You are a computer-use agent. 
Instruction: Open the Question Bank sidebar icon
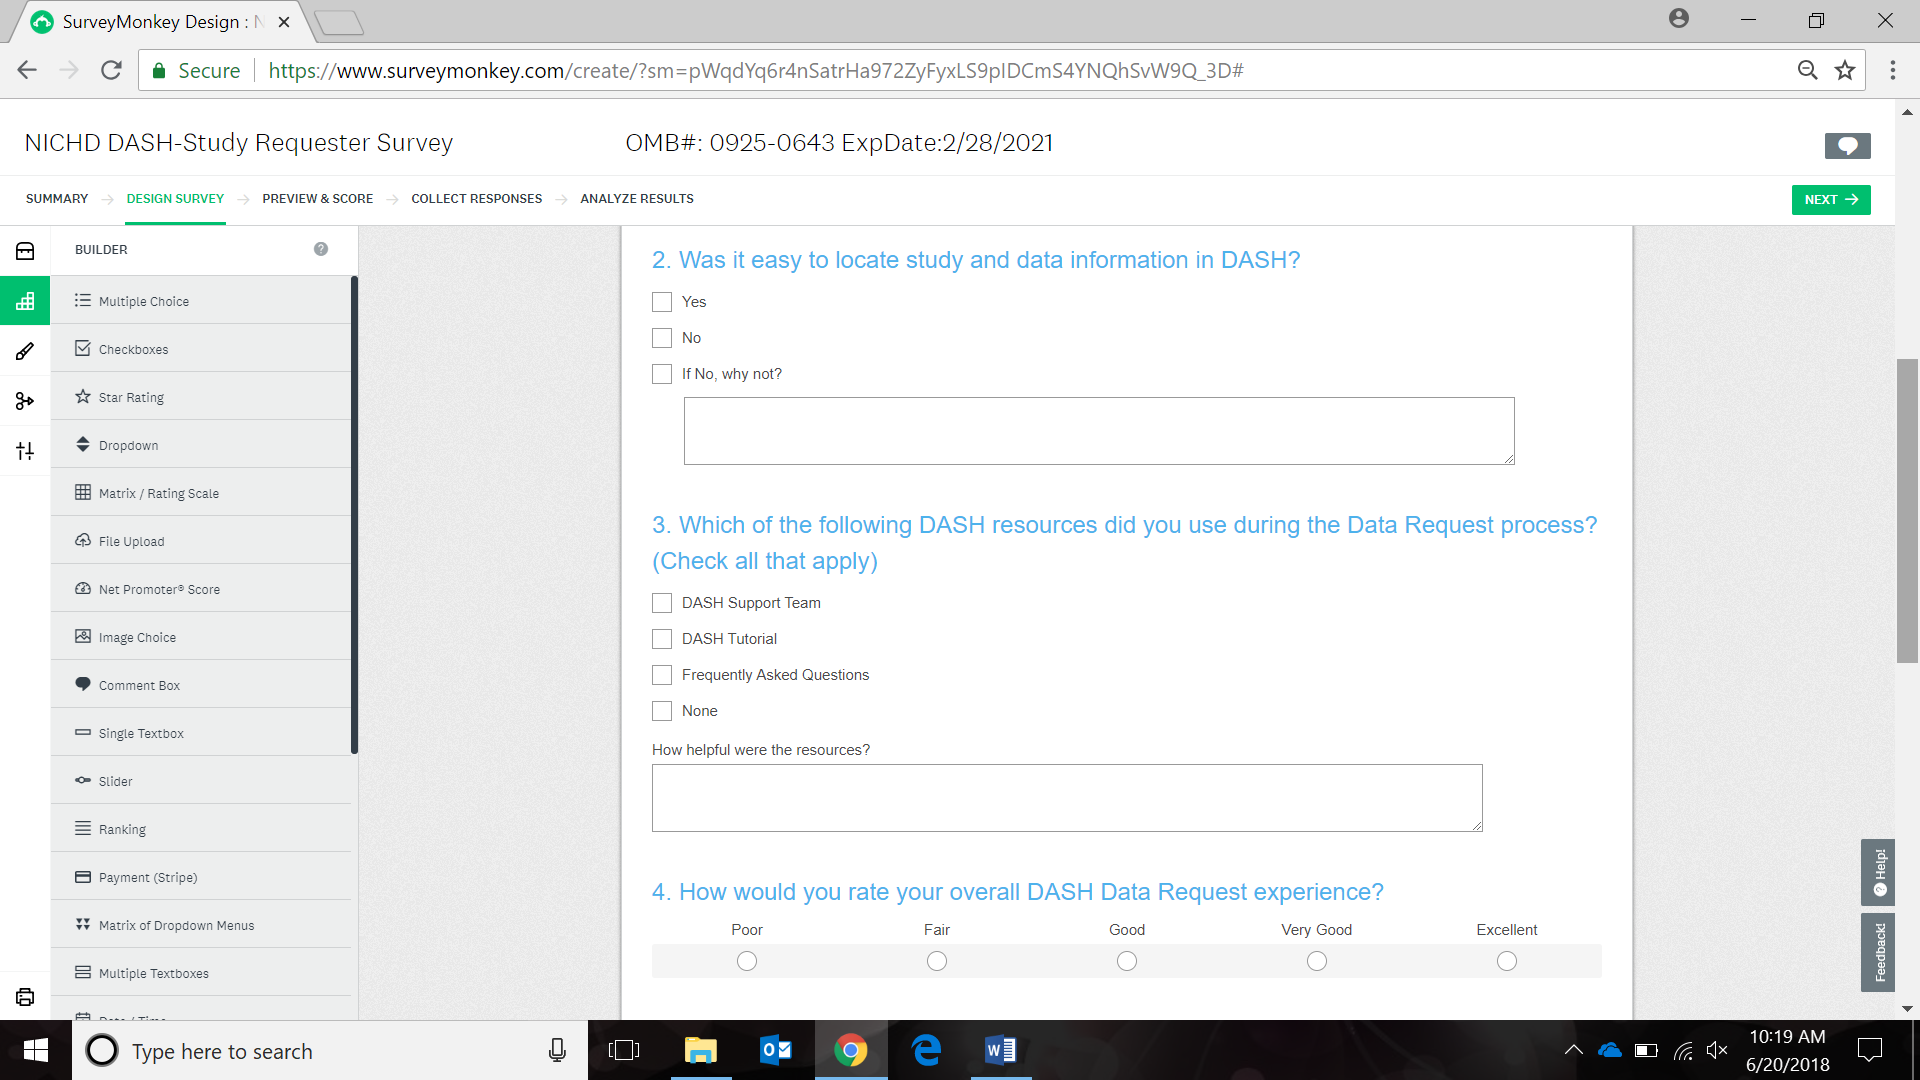(25, 251)
